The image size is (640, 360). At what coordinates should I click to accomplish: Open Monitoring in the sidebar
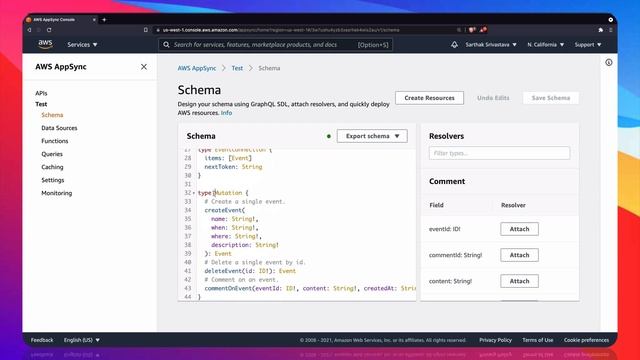[57, 193]
